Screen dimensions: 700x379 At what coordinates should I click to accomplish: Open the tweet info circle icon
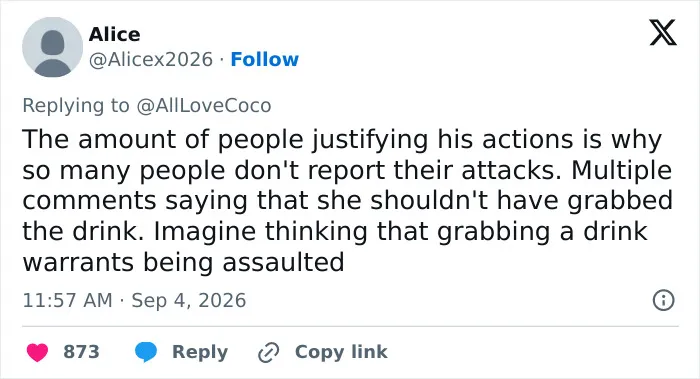(x=663, y=300)
